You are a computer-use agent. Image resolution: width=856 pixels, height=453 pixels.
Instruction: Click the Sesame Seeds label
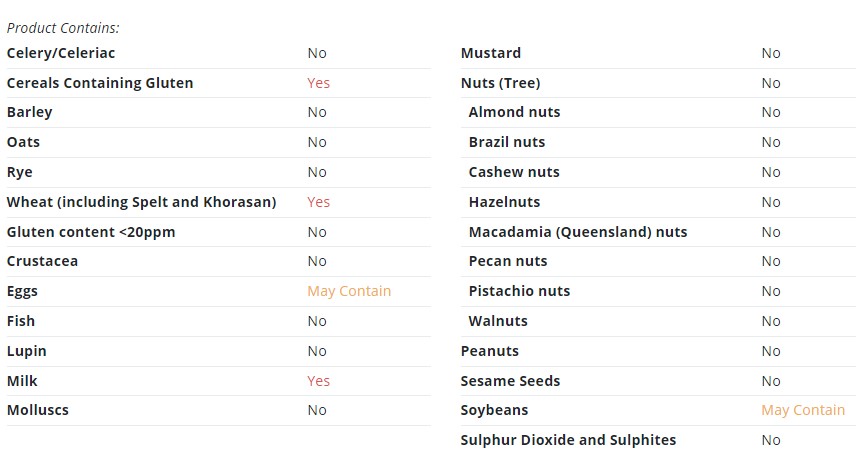coord(510,381)
